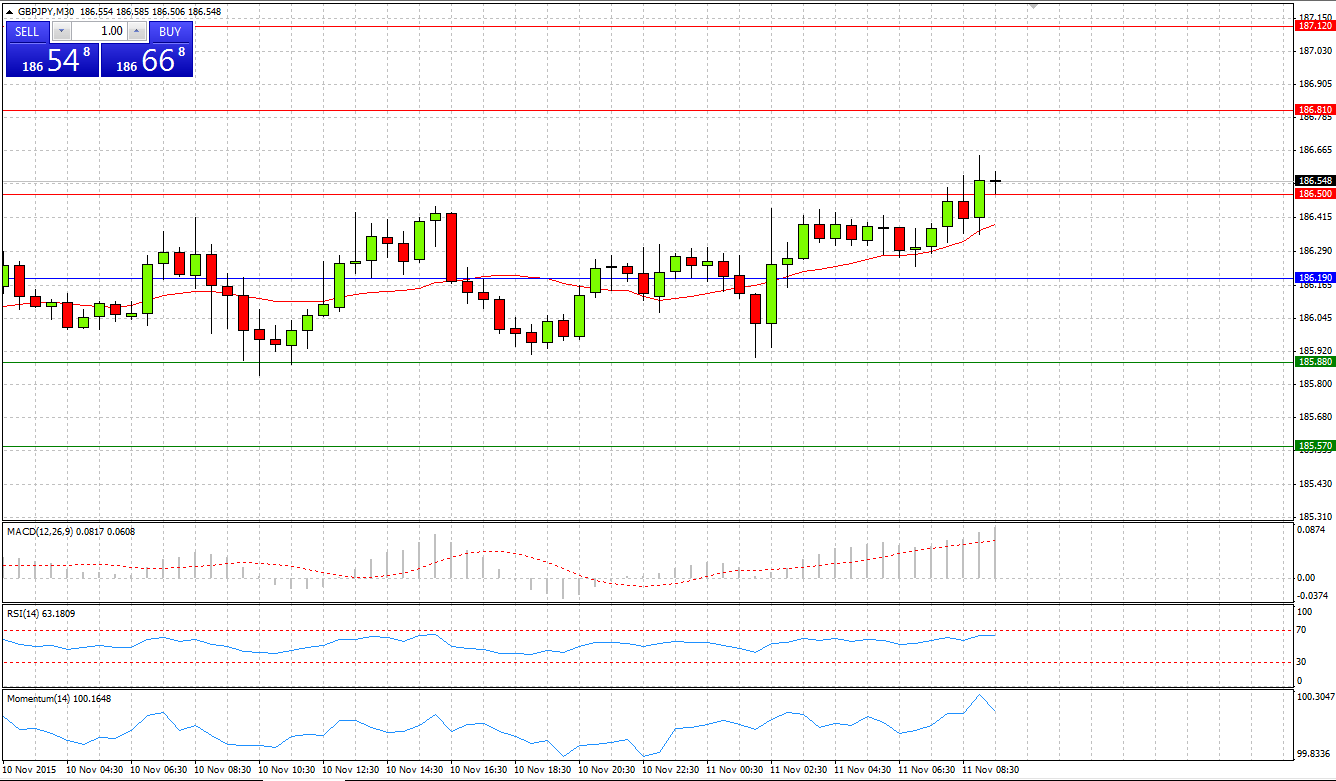Select the chart shift marker triangle on top edge
1336x781 pixels.
[x=1033, y=6]
